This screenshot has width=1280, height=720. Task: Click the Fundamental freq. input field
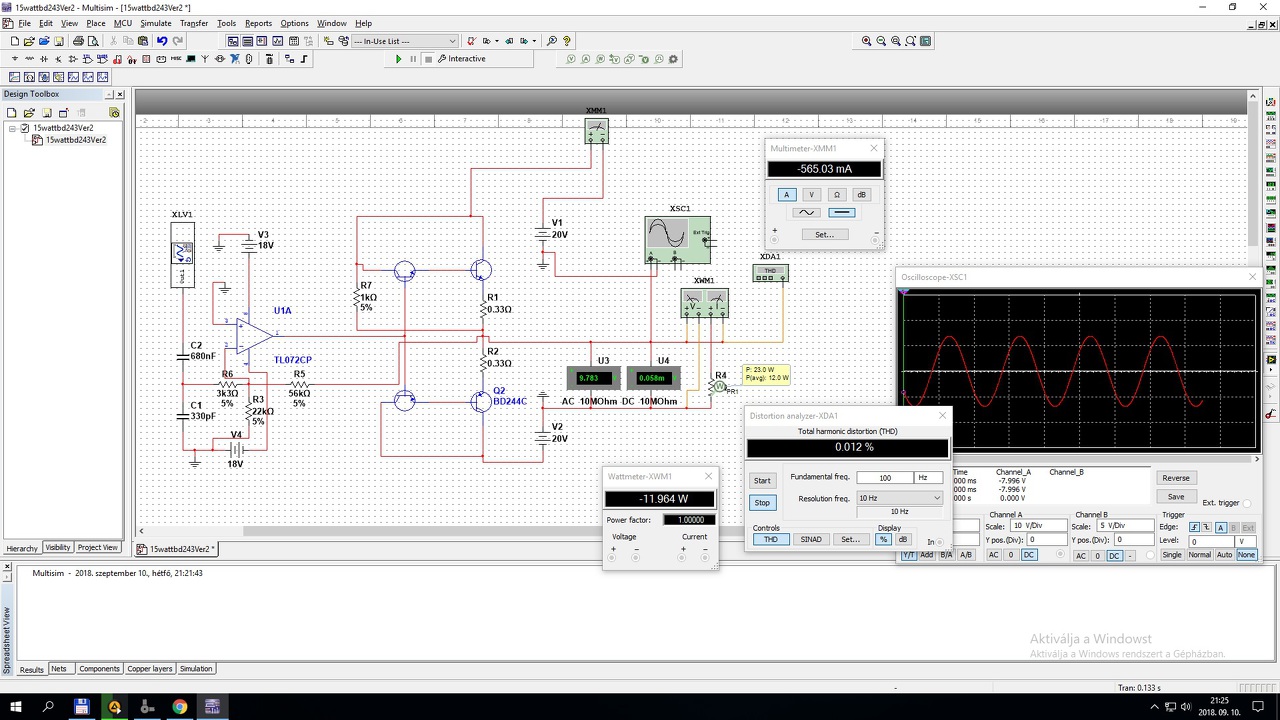pos(885,478)
